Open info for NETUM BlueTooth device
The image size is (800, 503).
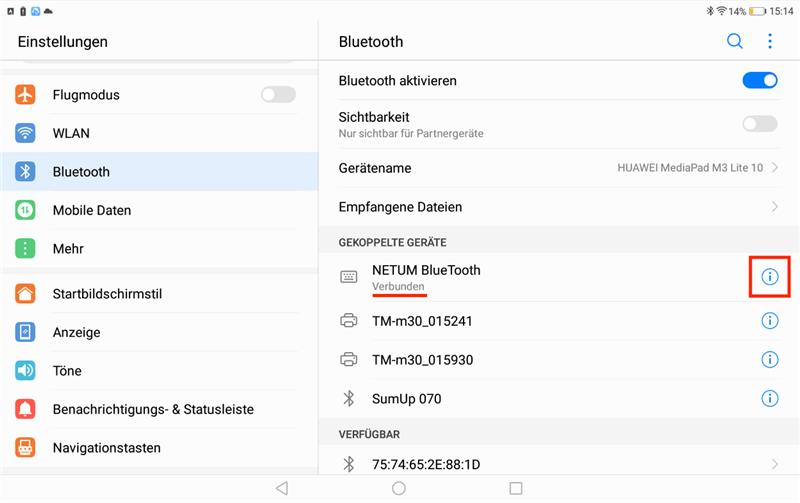click(x=769, y=276)
